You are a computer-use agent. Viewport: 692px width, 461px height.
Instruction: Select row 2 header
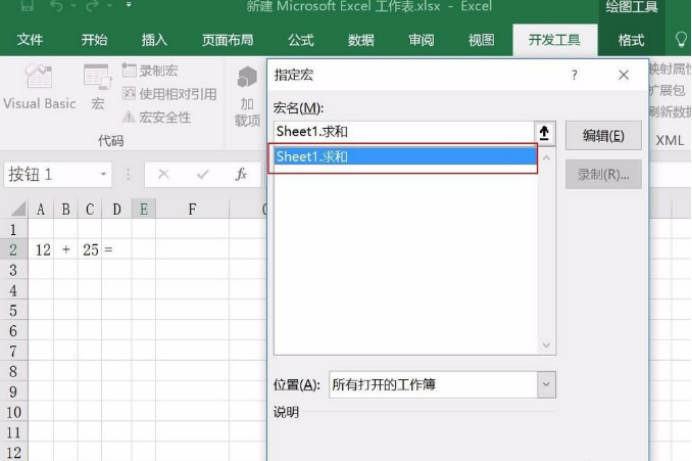point(13,250)
